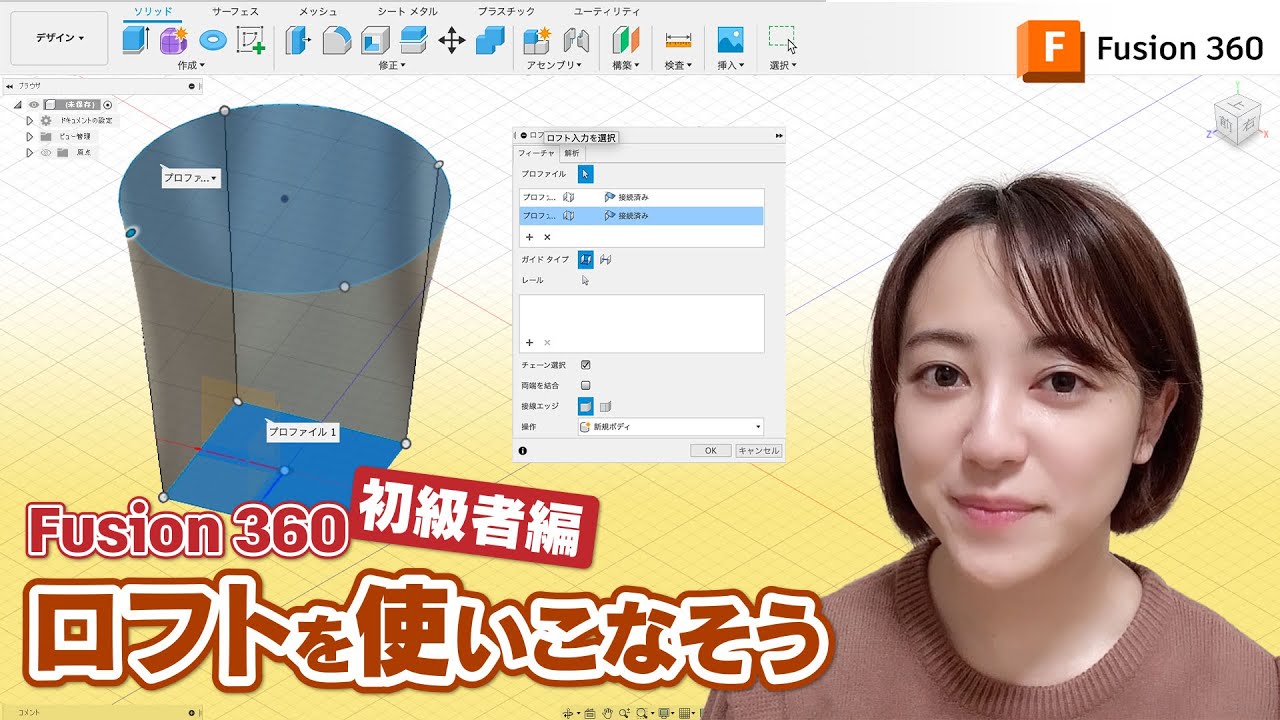Screen dimensions: 1280x720
Task: Click the activate radio beside (未保存)
Action: click(x=108, y=104)
